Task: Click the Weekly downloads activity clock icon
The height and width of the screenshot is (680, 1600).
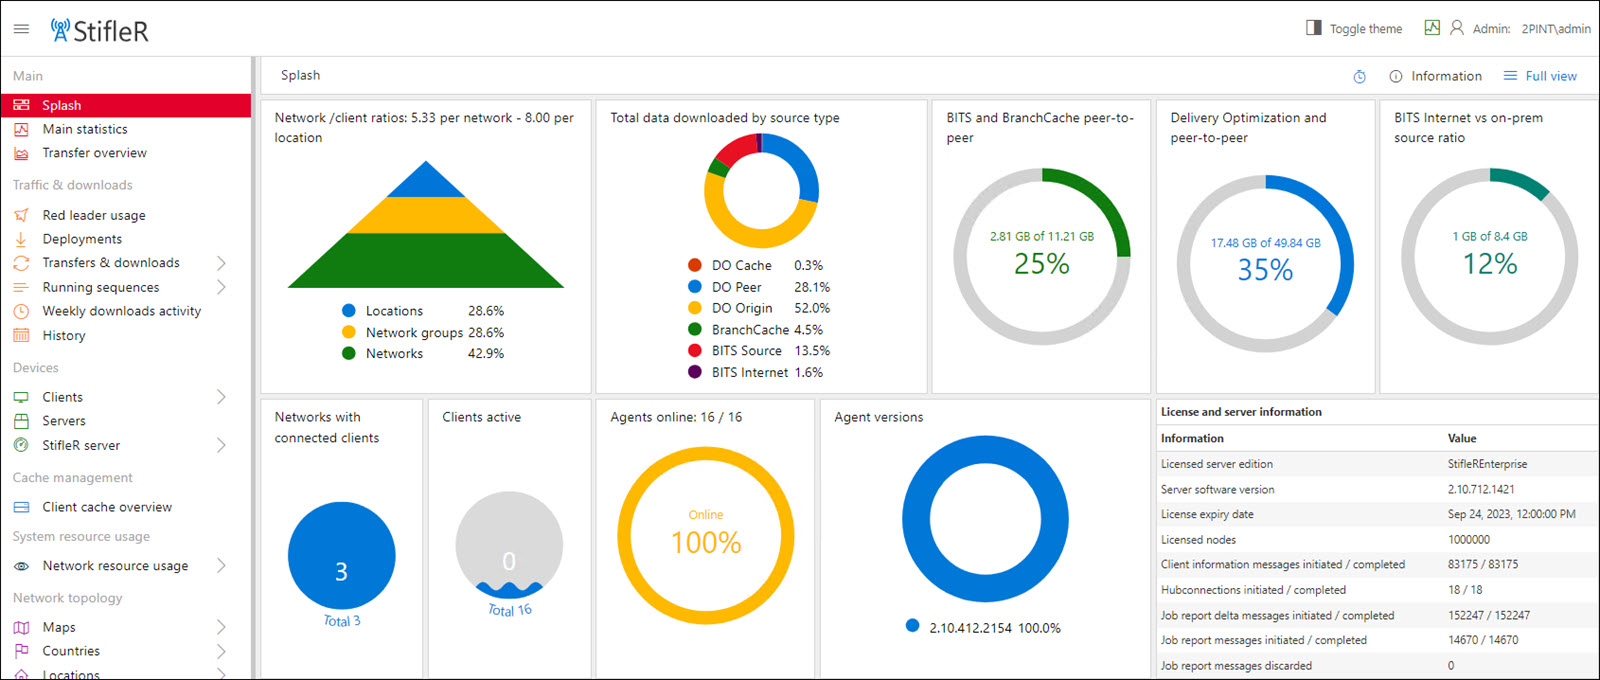Action: coord(21,311)
